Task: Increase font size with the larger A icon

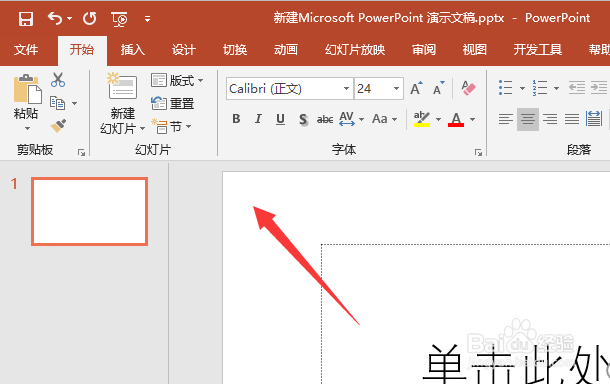Action: (x=416, y=89)
